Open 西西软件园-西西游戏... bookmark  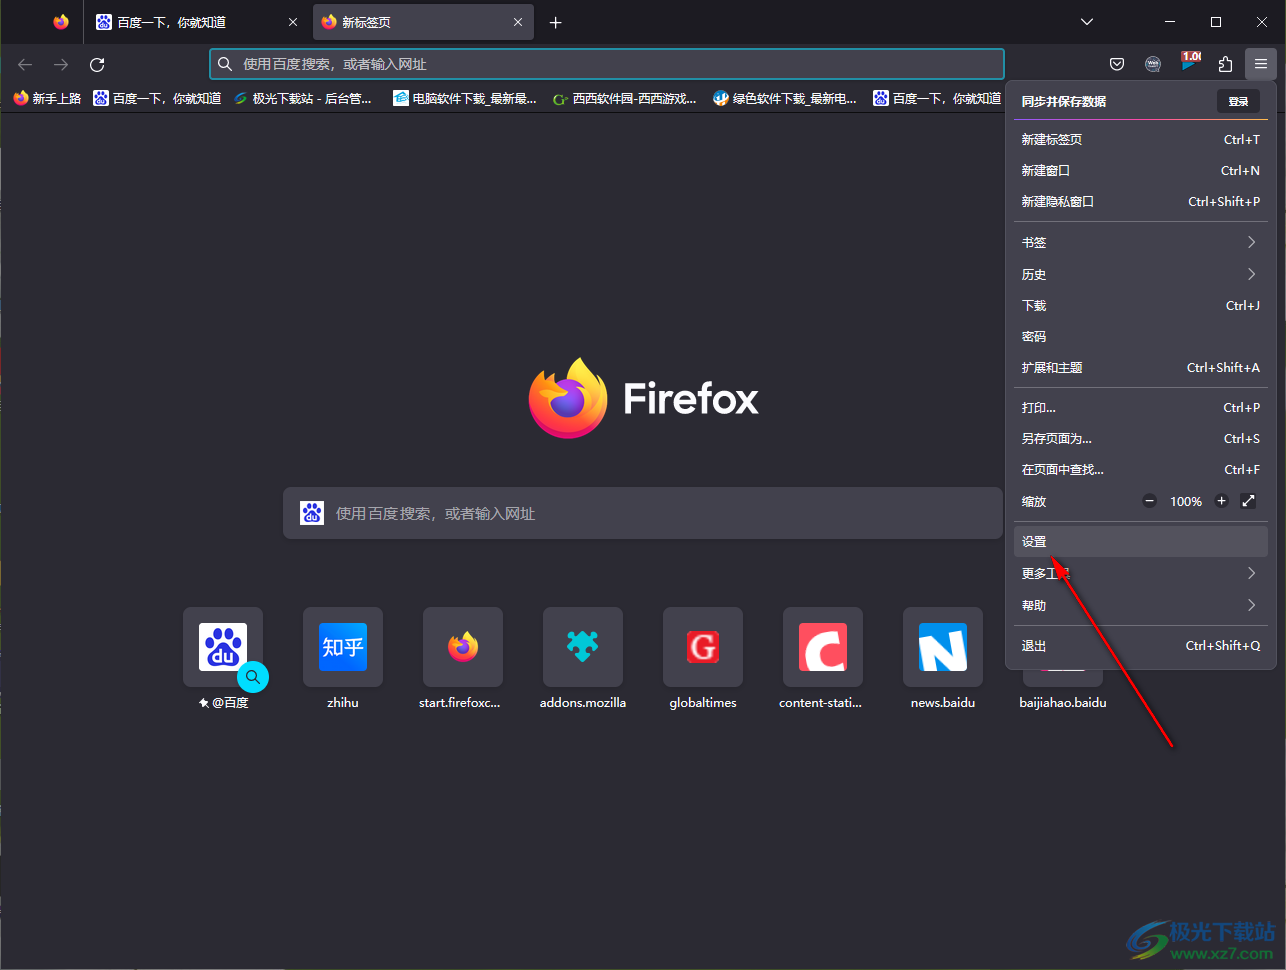[625, 98]
